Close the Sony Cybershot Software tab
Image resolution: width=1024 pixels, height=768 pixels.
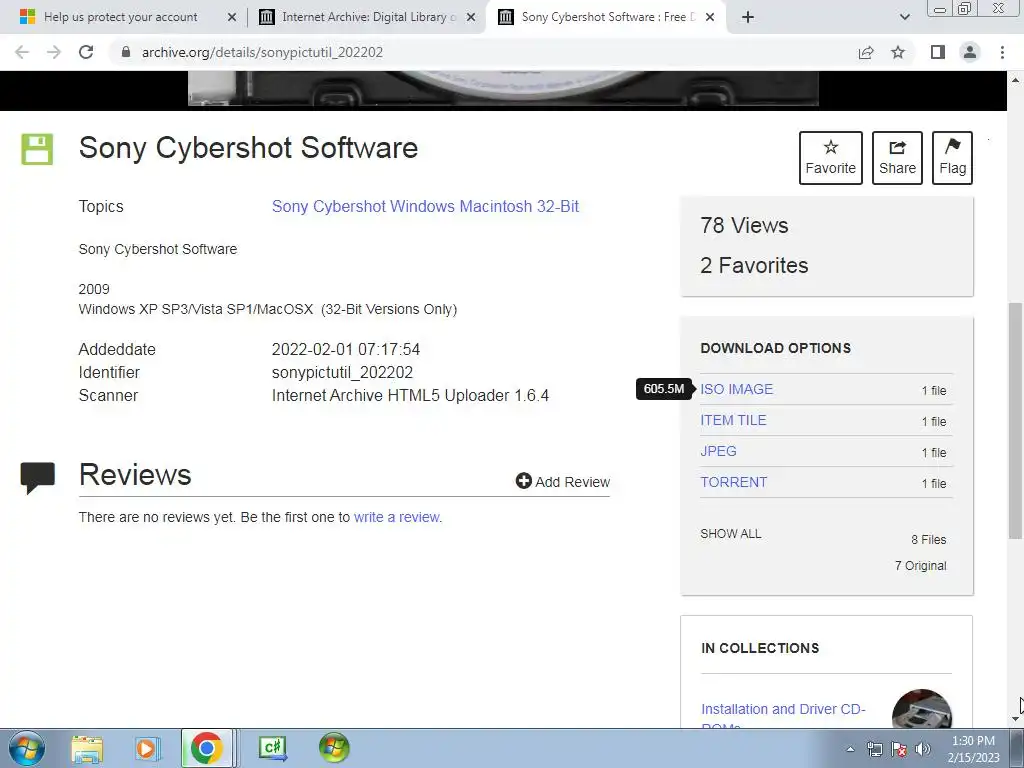click(711, 18)
